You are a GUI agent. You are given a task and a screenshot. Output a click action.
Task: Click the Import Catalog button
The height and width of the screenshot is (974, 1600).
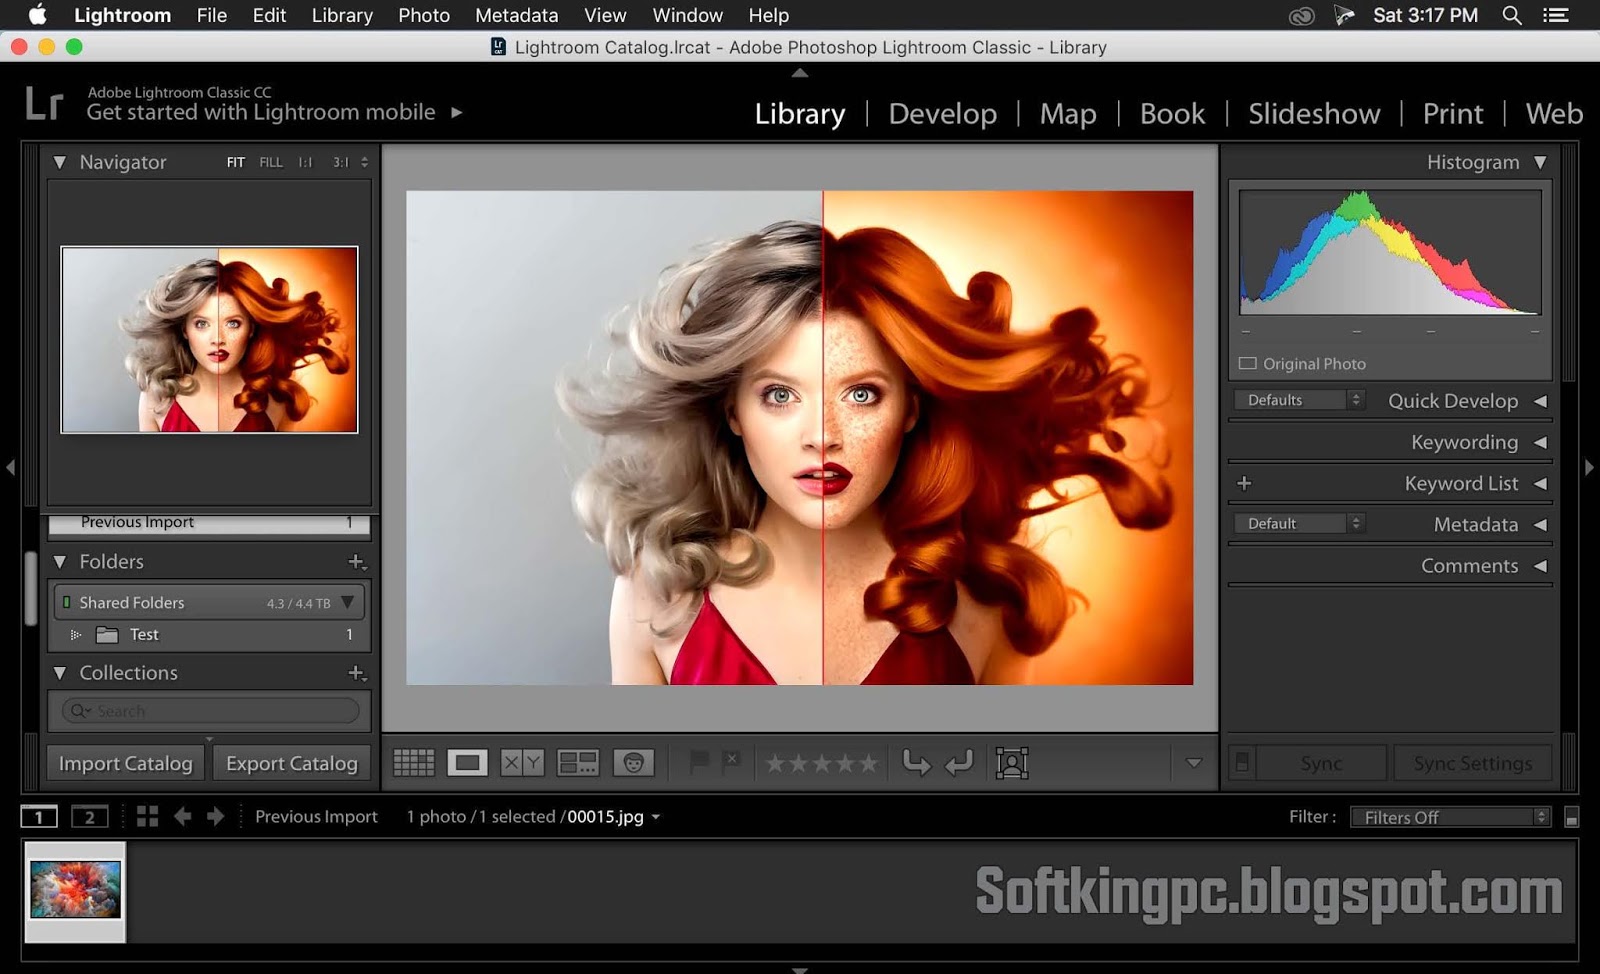pyautogui.click(x=124, y=763)
